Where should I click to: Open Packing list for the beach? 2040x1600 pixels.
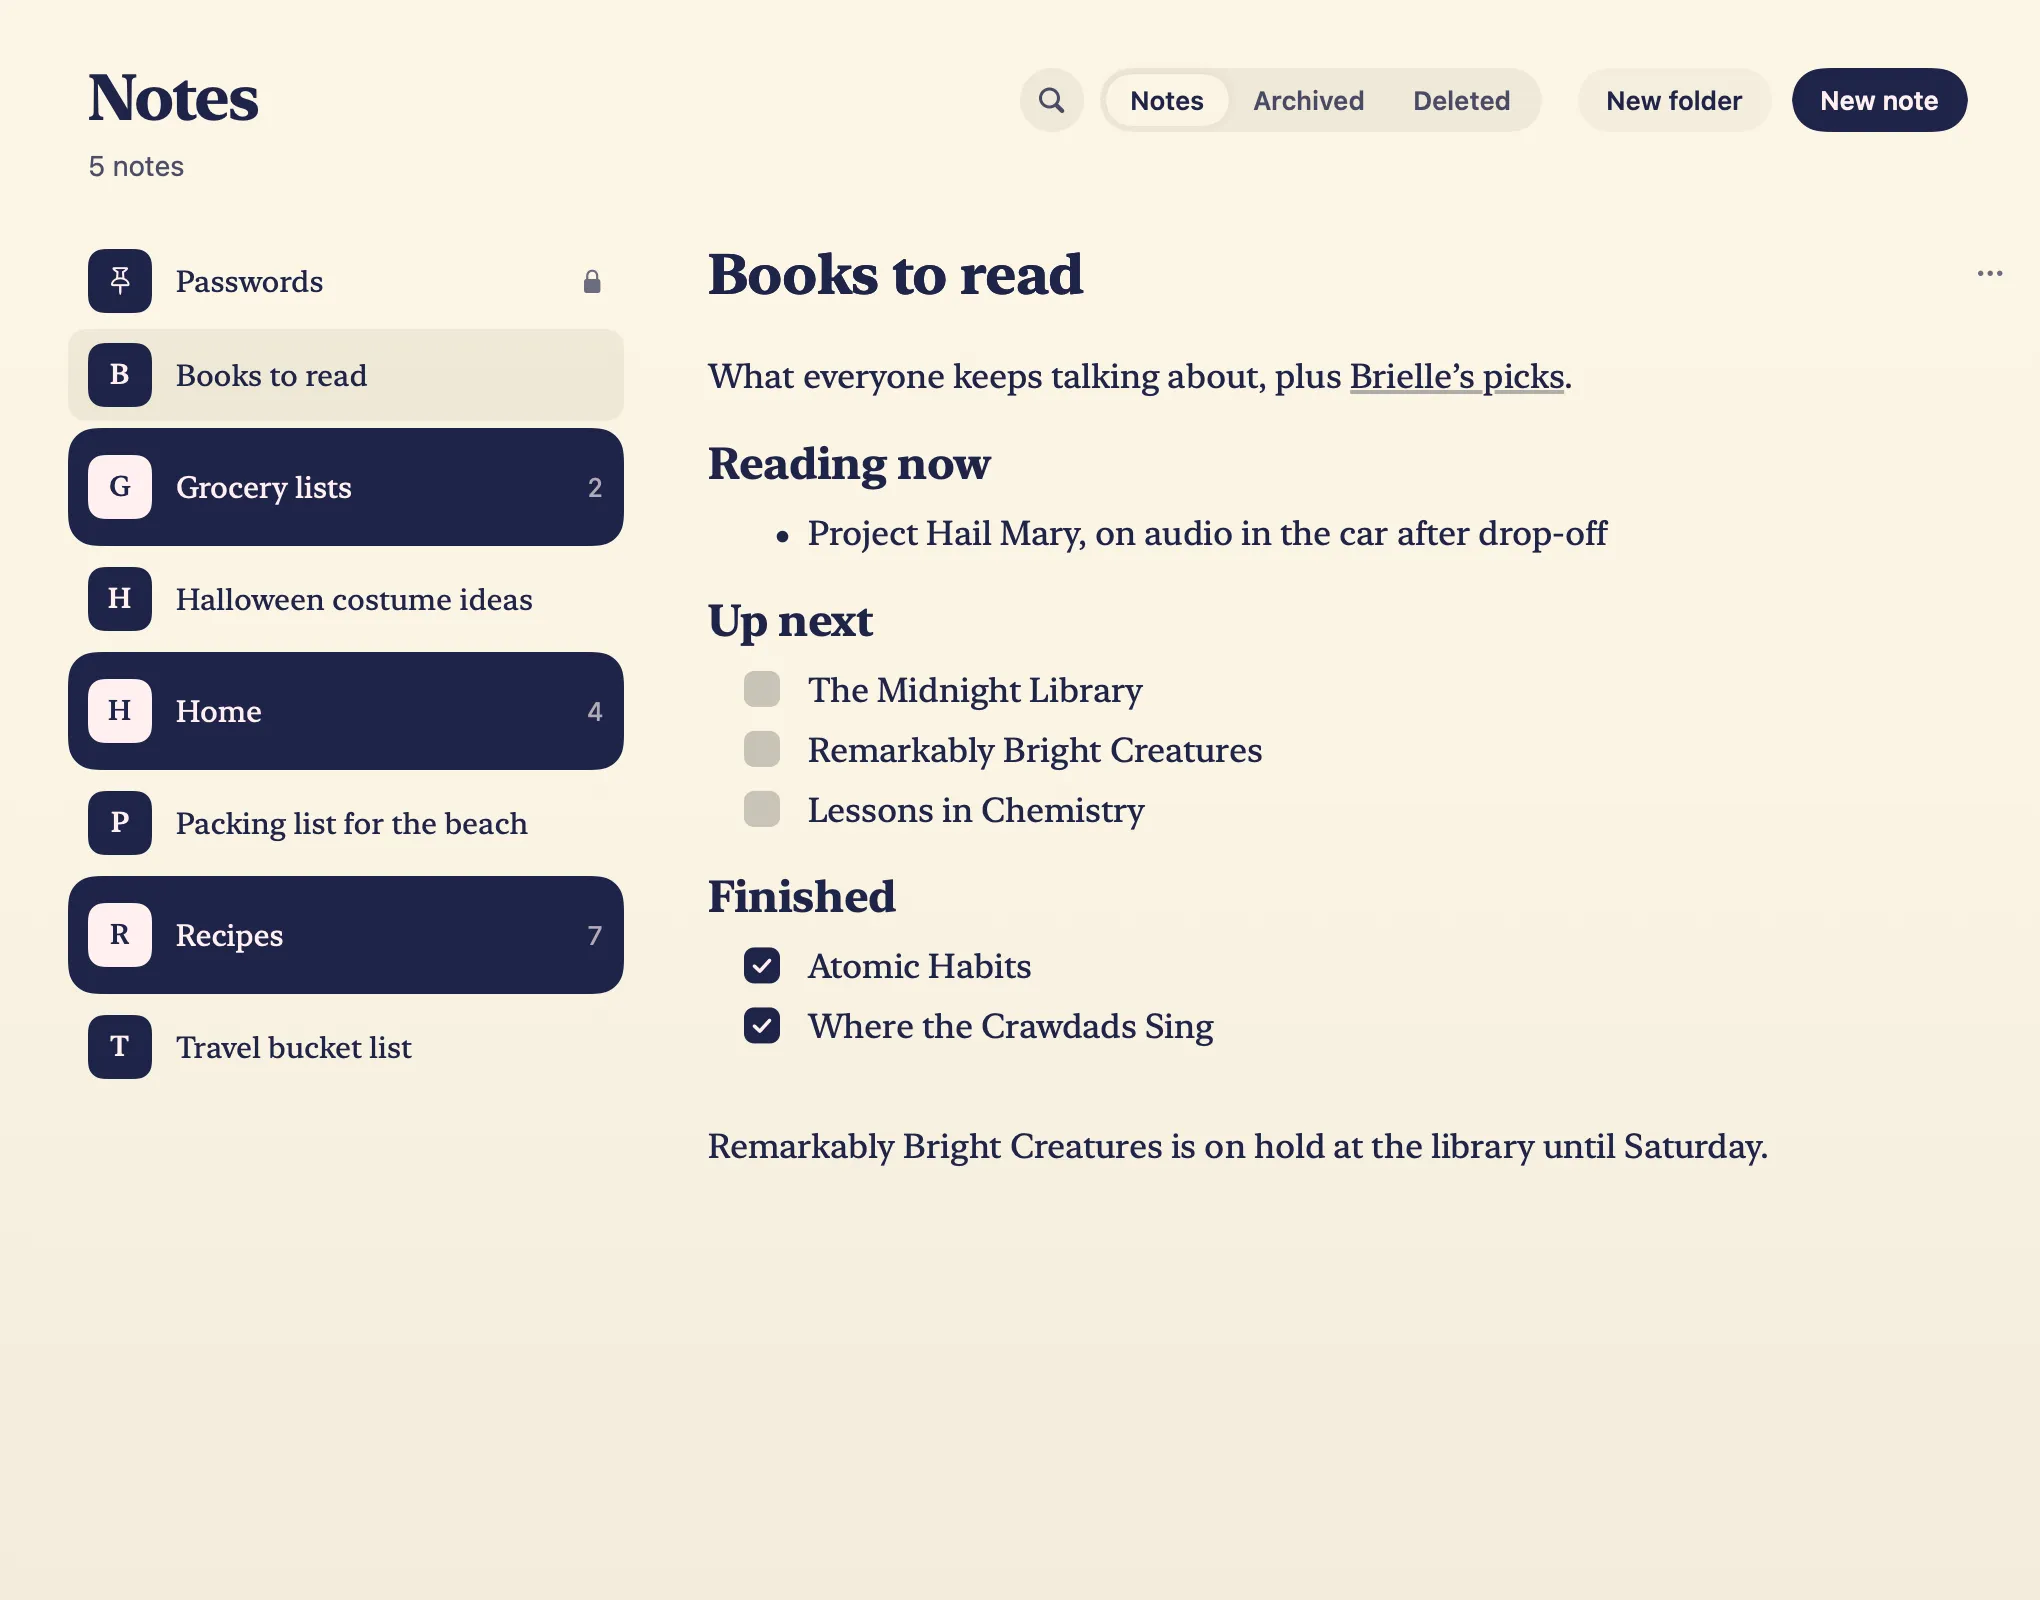(x=346, y=823)
